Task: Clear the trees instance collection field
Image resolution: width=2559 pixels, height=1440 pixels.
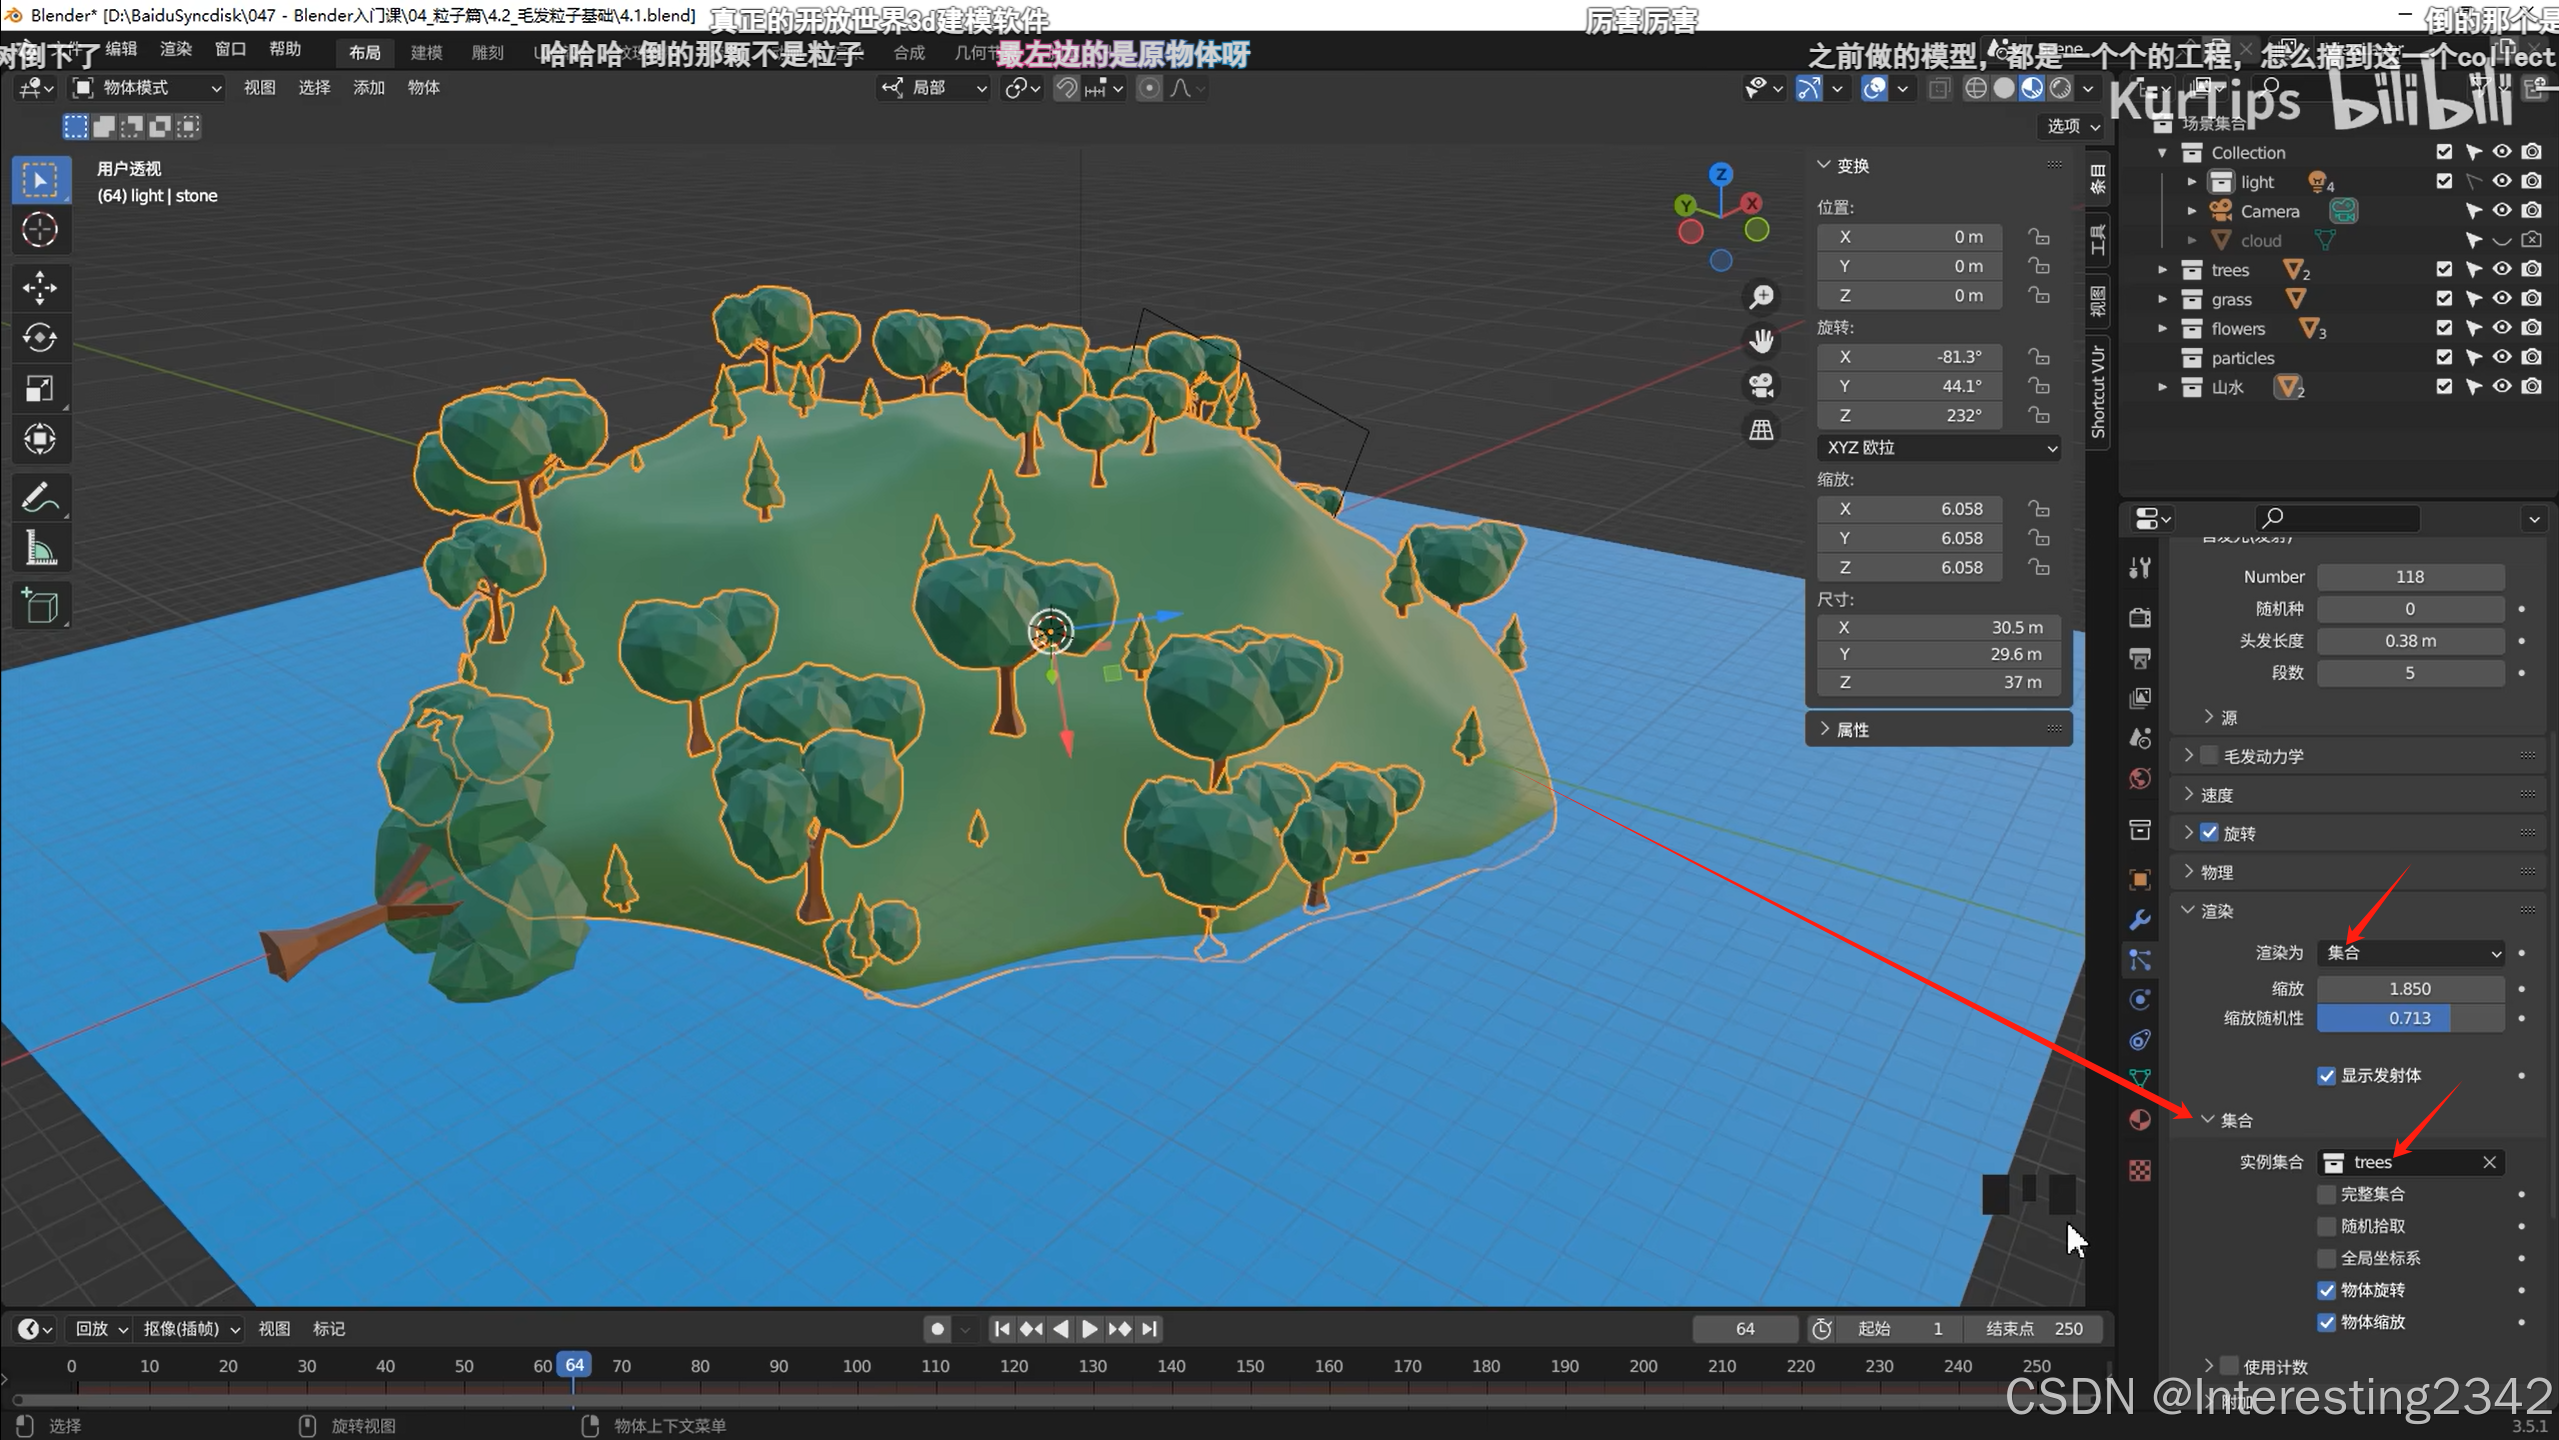Action: click(x=2489, y=1162)
